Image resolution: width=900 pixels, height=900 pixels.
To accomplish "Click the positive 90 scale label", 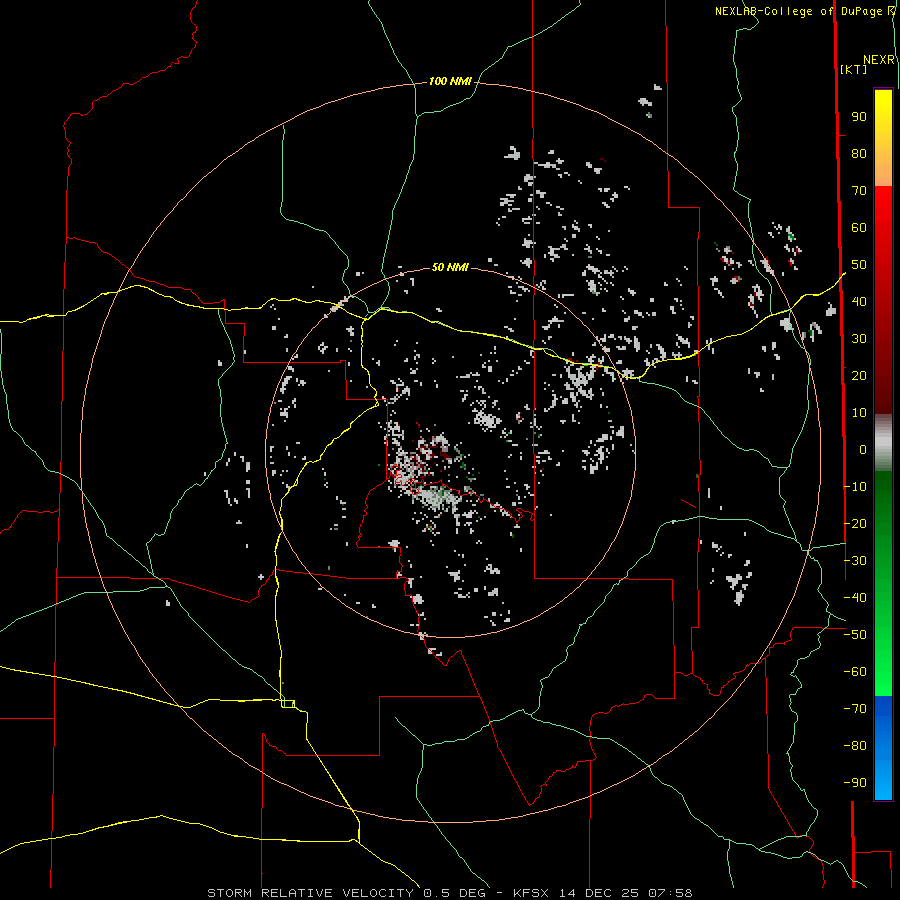I will click(859, 117).
